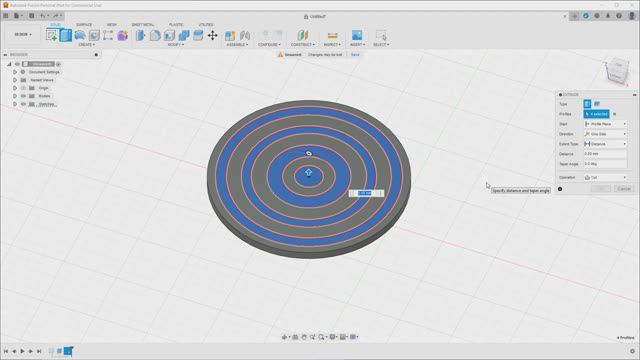Open the Direction 'One Side' dropdown
This screenshot has width=640, height=360.
click(x=605, y=134)
